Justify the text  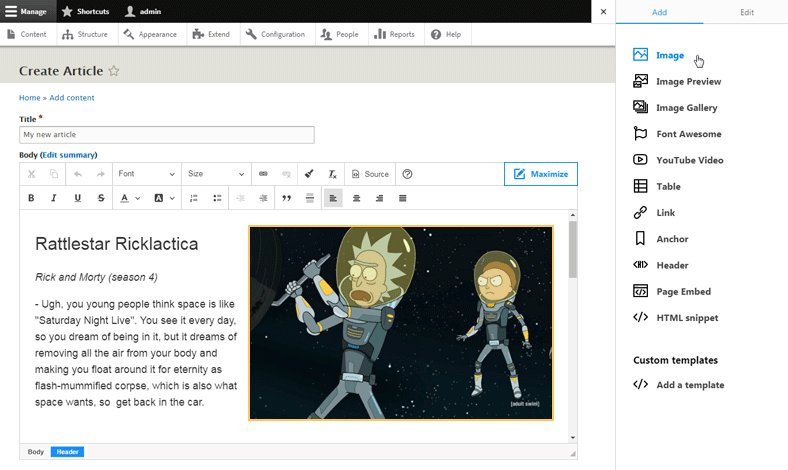point(403,198)
